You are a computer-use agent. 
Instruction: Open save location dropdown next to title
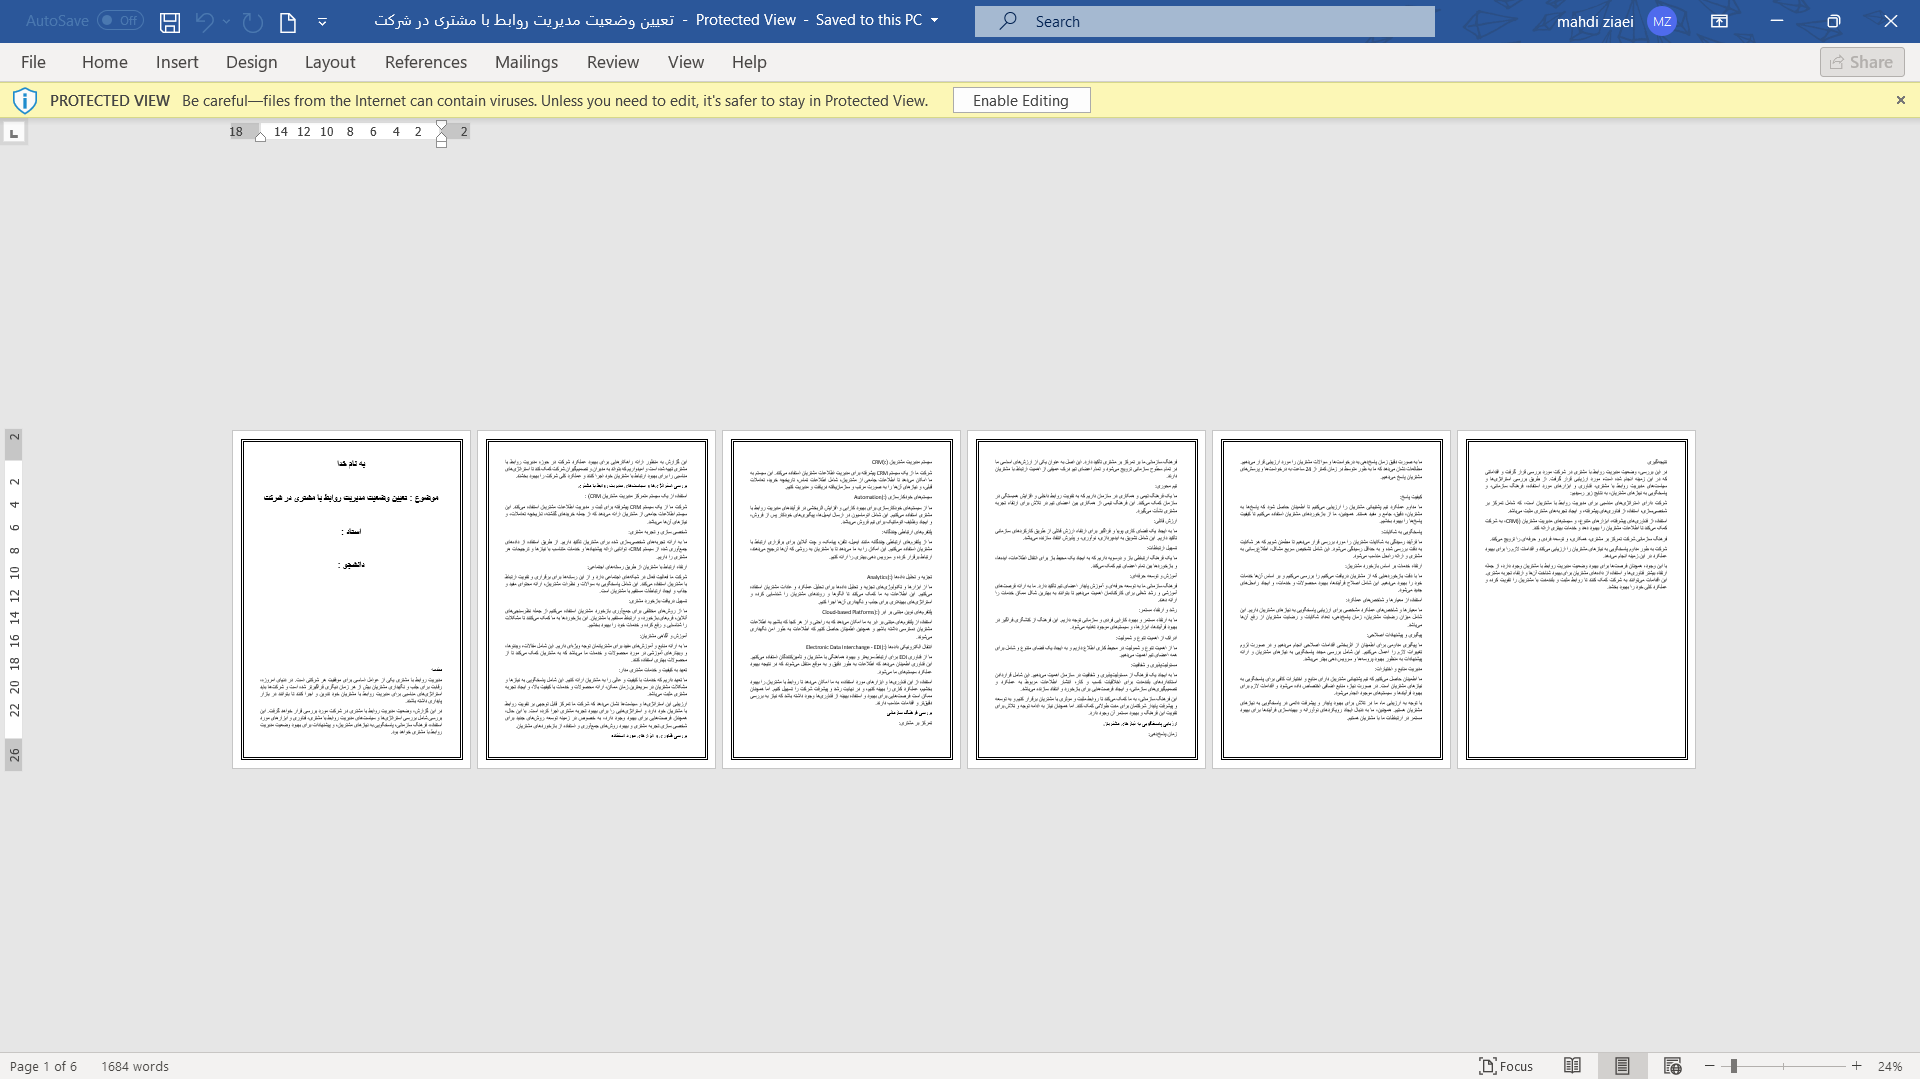(x=935, y=20)
